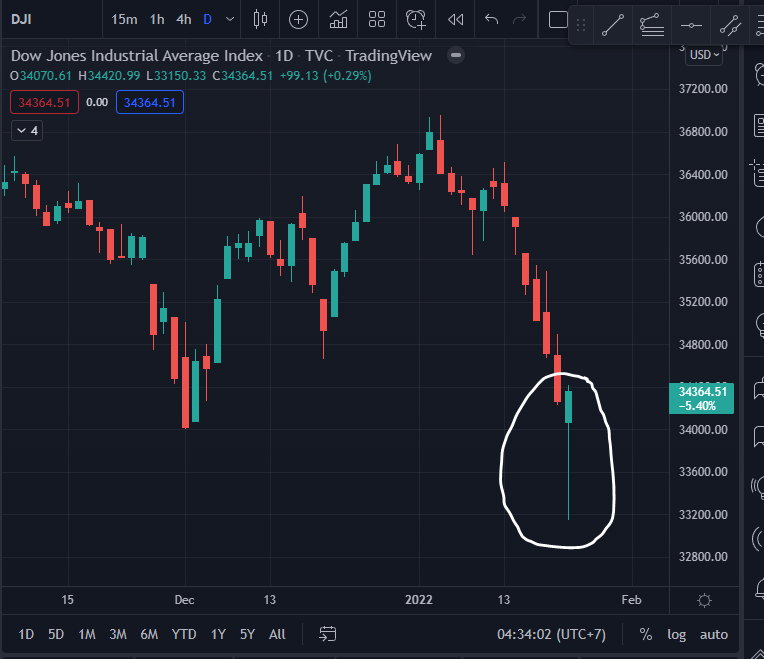
Task: Select the Fib retracement tool
Action: (651, 25)
